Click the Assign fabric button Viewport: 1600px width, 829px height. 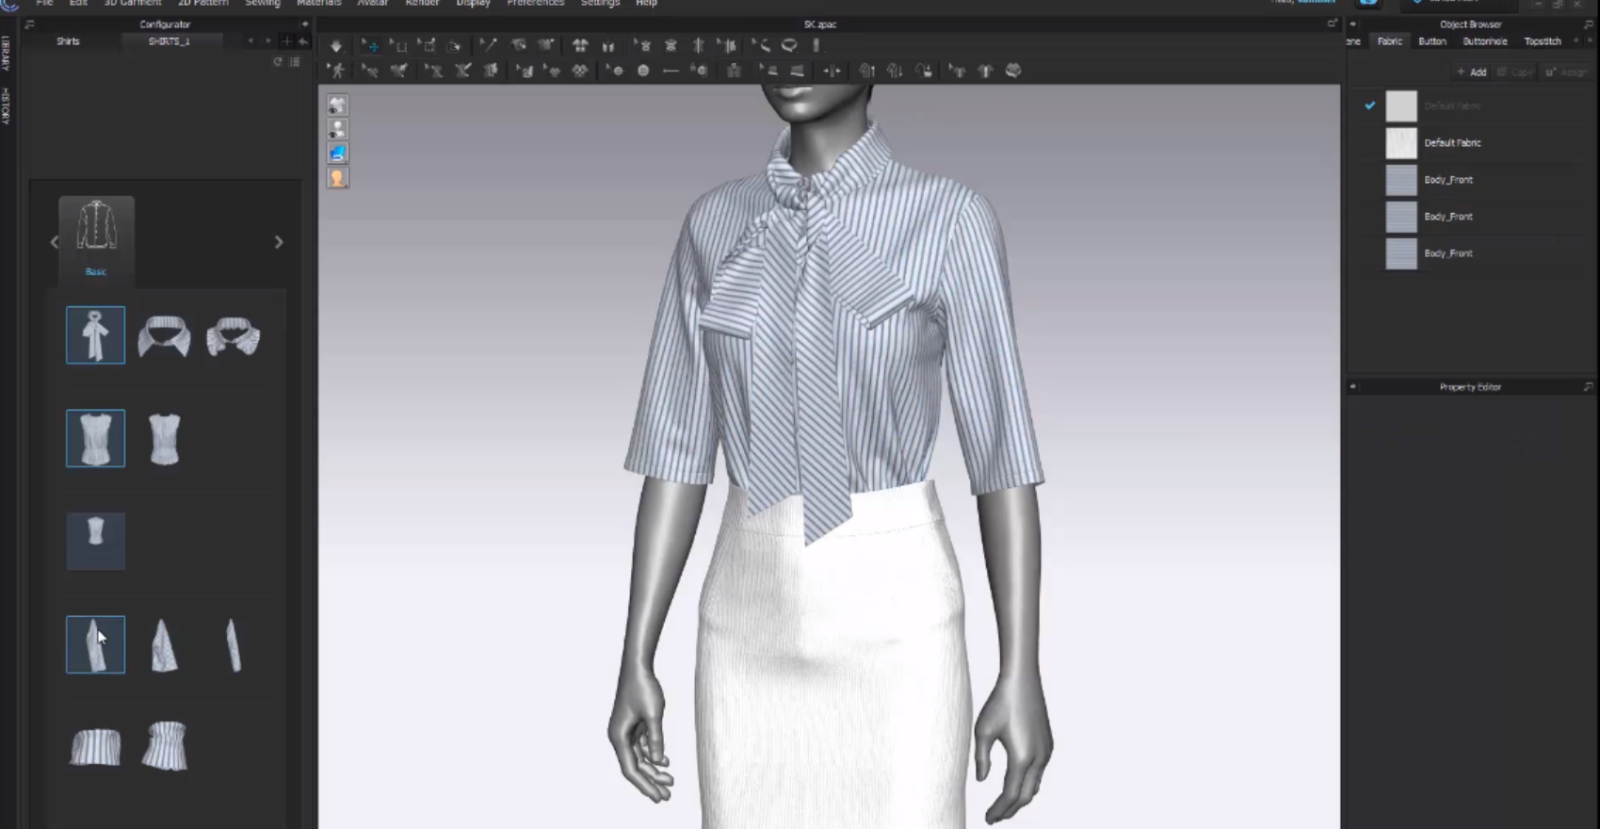[x=1567, y=72]
